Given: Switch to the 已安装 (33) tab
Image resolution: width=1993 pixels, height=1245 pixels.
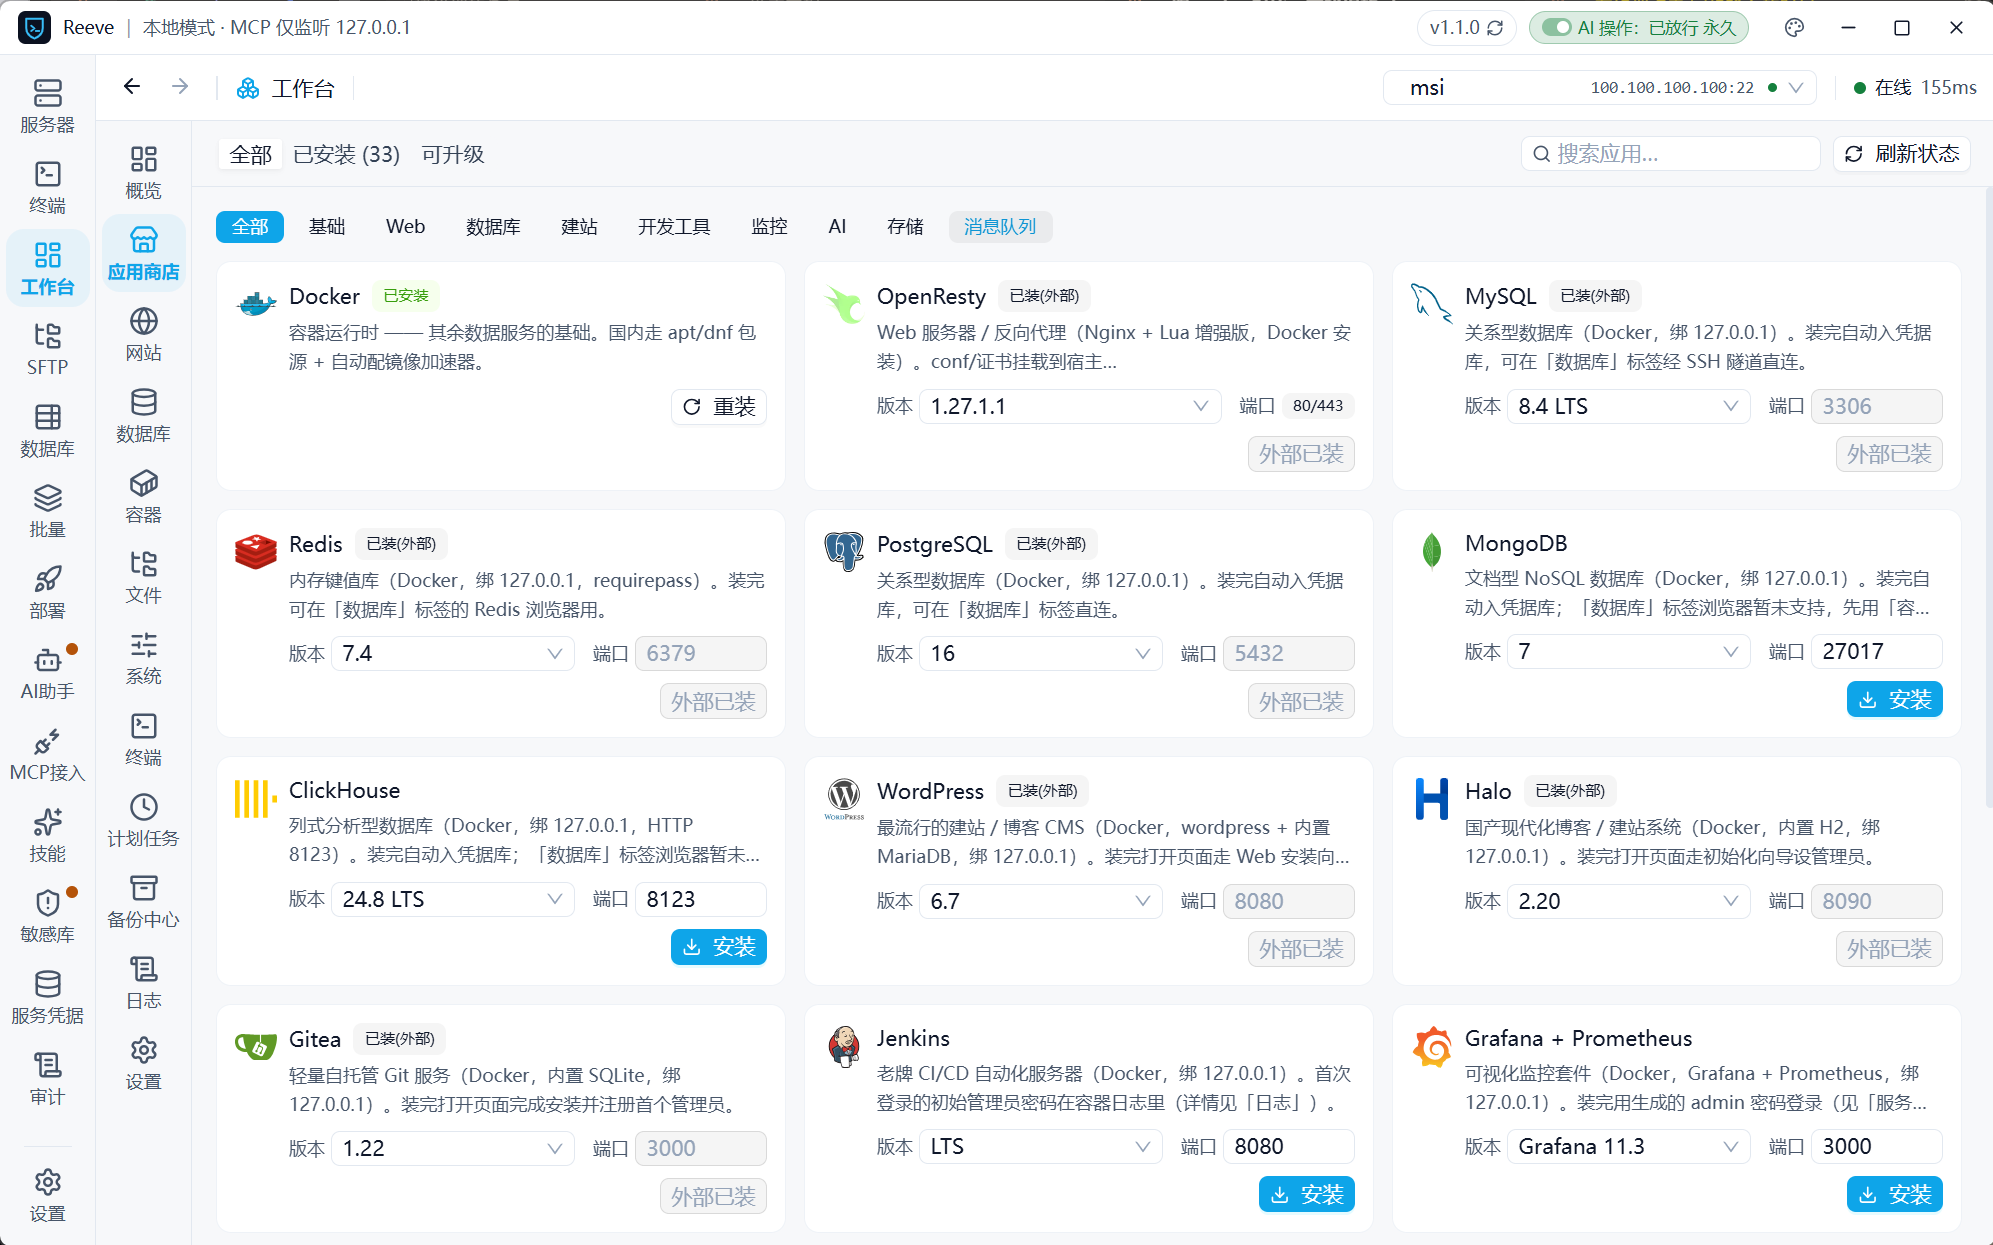Looking at the screenshot, I should tap(346, 155).
